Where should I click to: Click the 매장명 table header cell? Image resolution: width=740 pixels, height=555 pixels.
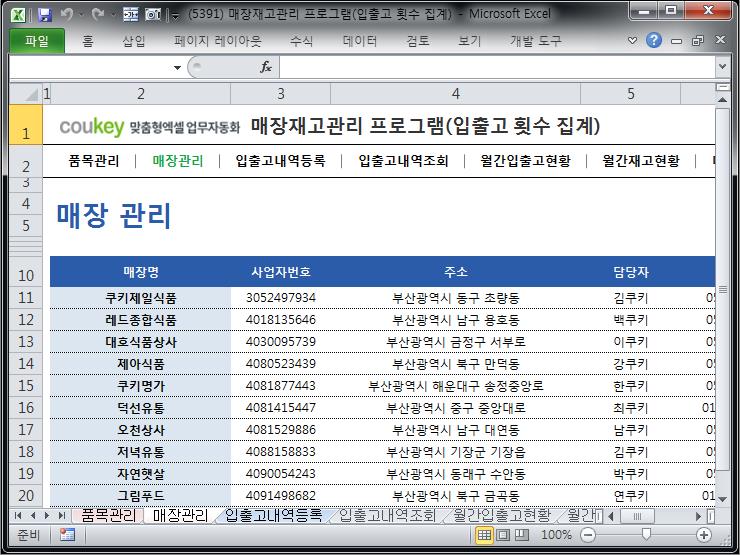click(x=141, y=272)
